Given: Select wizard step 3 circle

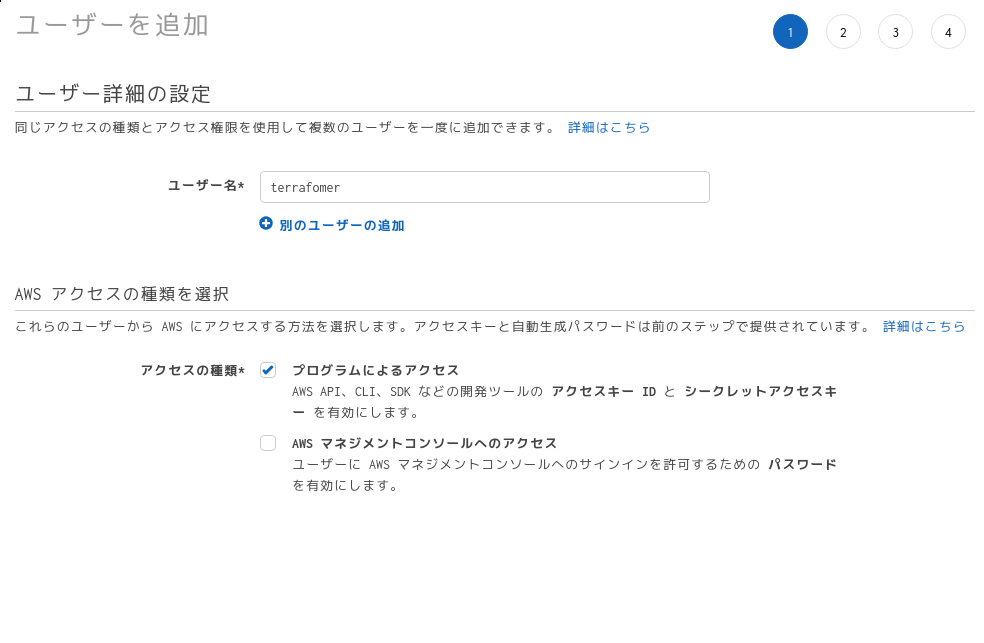Looking at the screenshot, I should pos(896,31).
